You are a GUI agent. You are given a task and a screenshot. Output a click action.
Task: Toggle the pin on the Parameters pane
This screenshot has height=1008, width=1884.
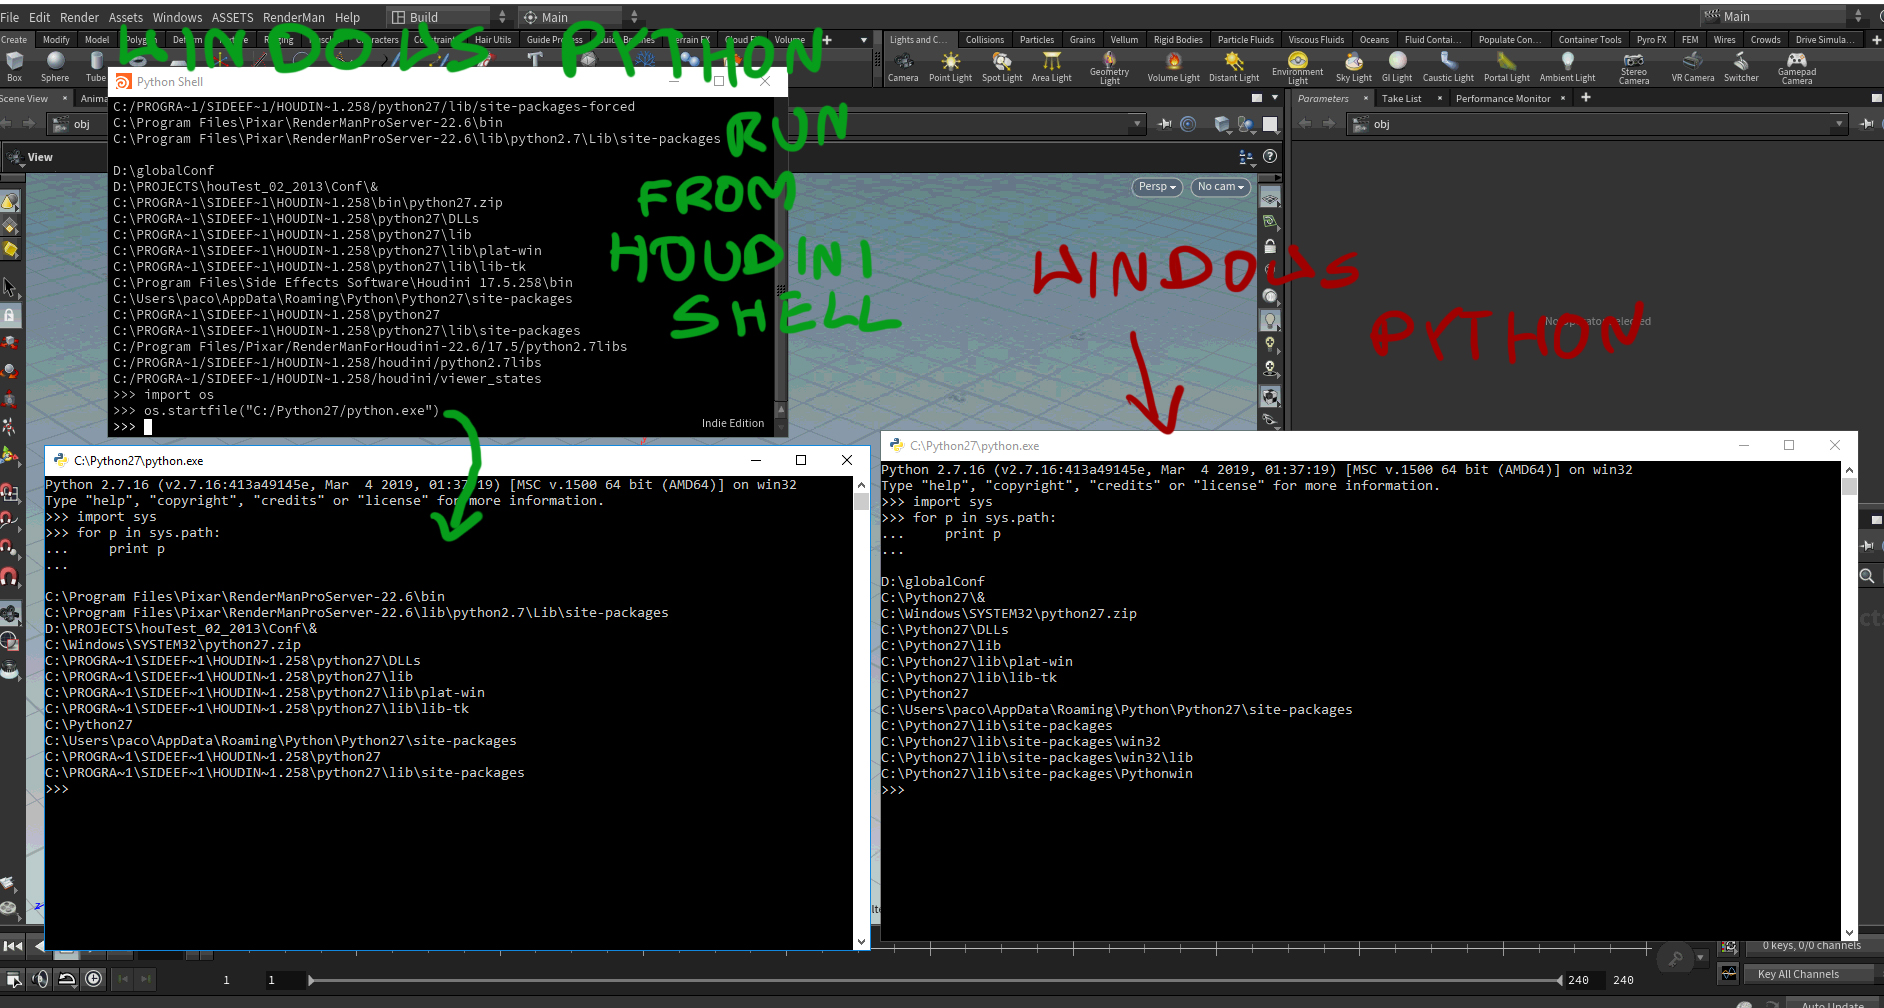coord(1866,124)
